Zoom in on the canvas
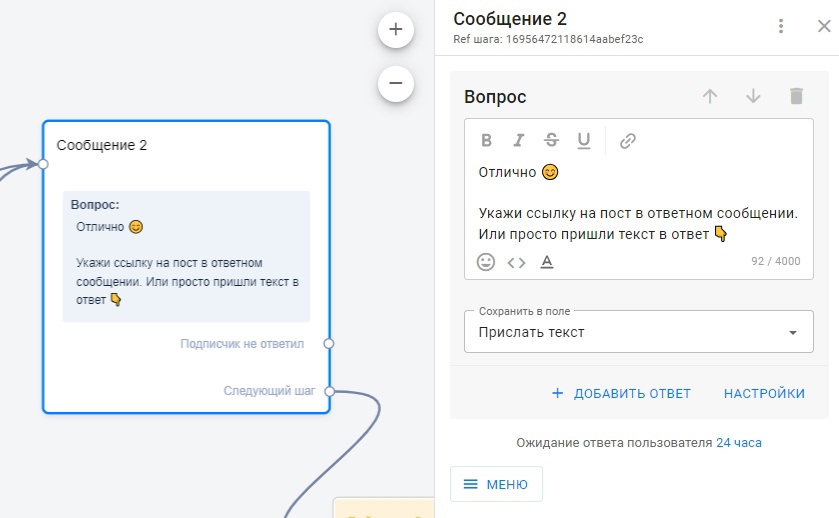The height and width of the screenshot is (518, 839). pos(395,30)
